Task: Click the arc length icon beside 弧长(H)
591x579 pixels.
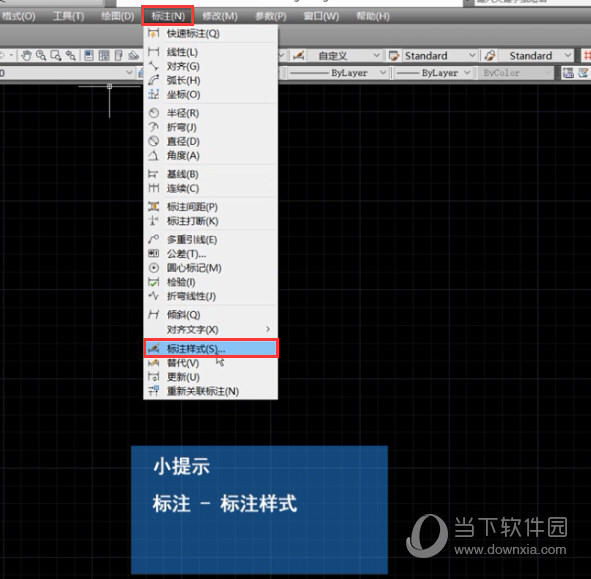Action: (x=153, y=80)
